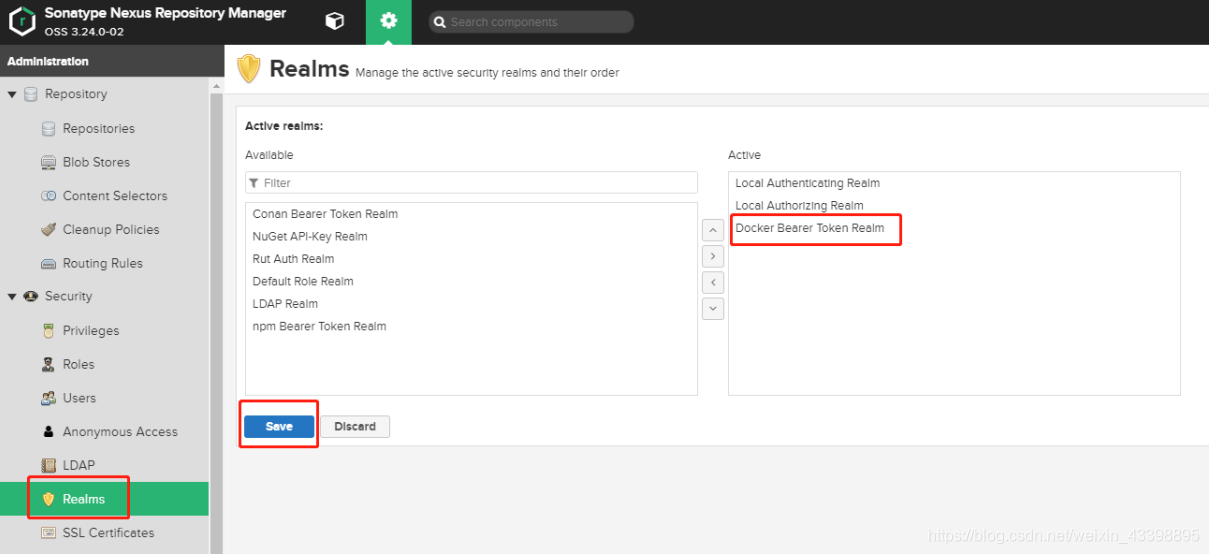Open the Administration gear icon
Screen dimensions: 1209x554
(x=388, y=21)
